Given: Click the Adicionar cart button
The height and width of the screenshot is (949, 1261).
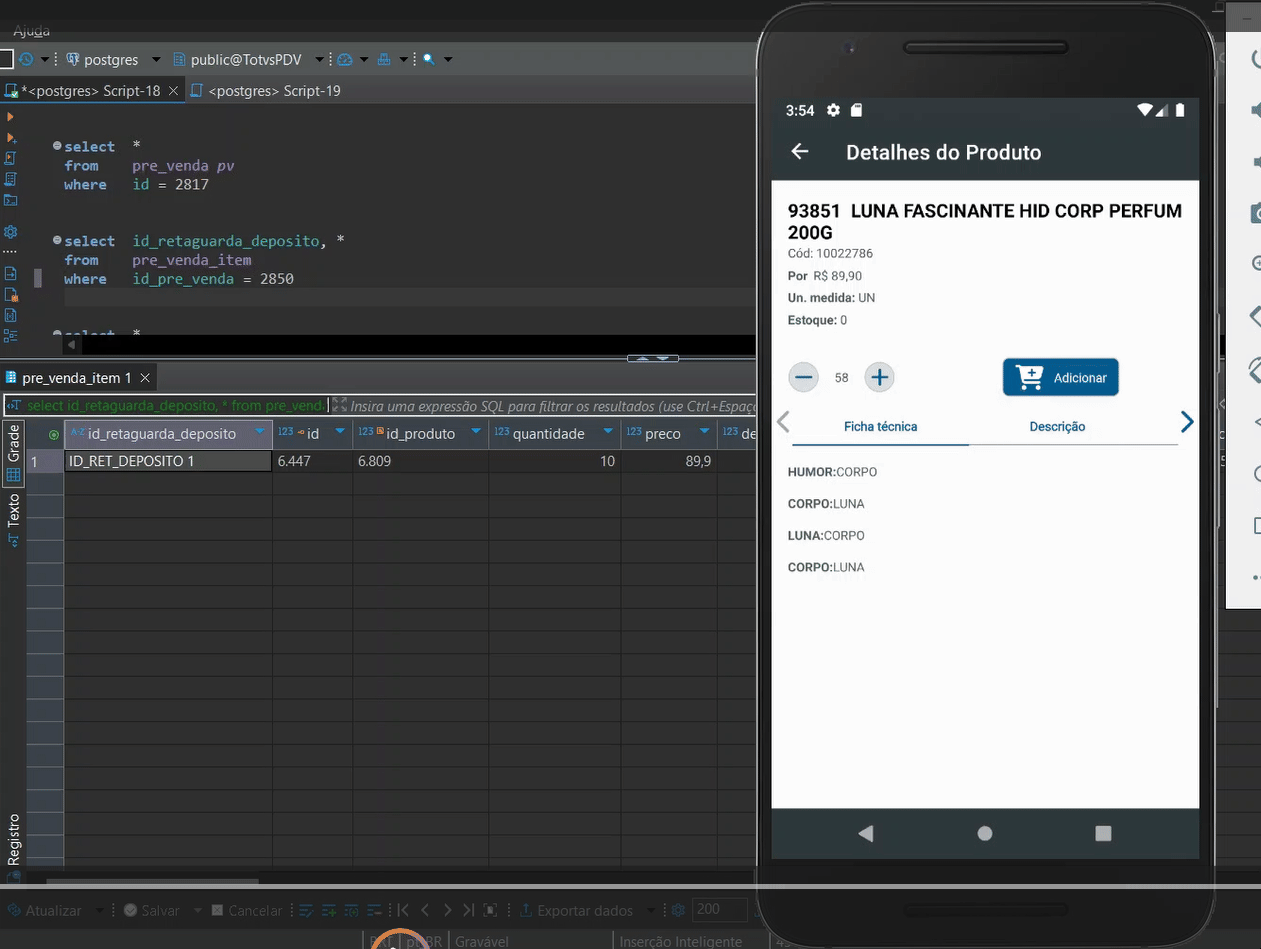Looking at the screenshot, I should click(1060, 377).
